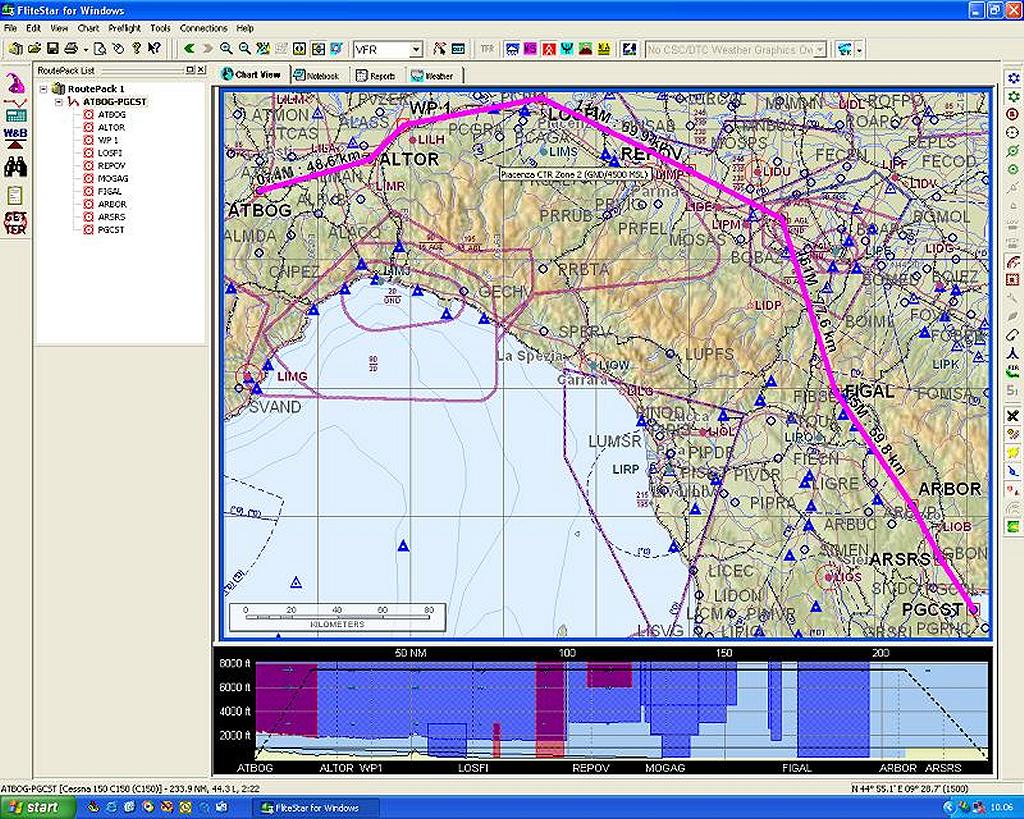Select the ARBOR waypoint in route list

click(112, 204)
